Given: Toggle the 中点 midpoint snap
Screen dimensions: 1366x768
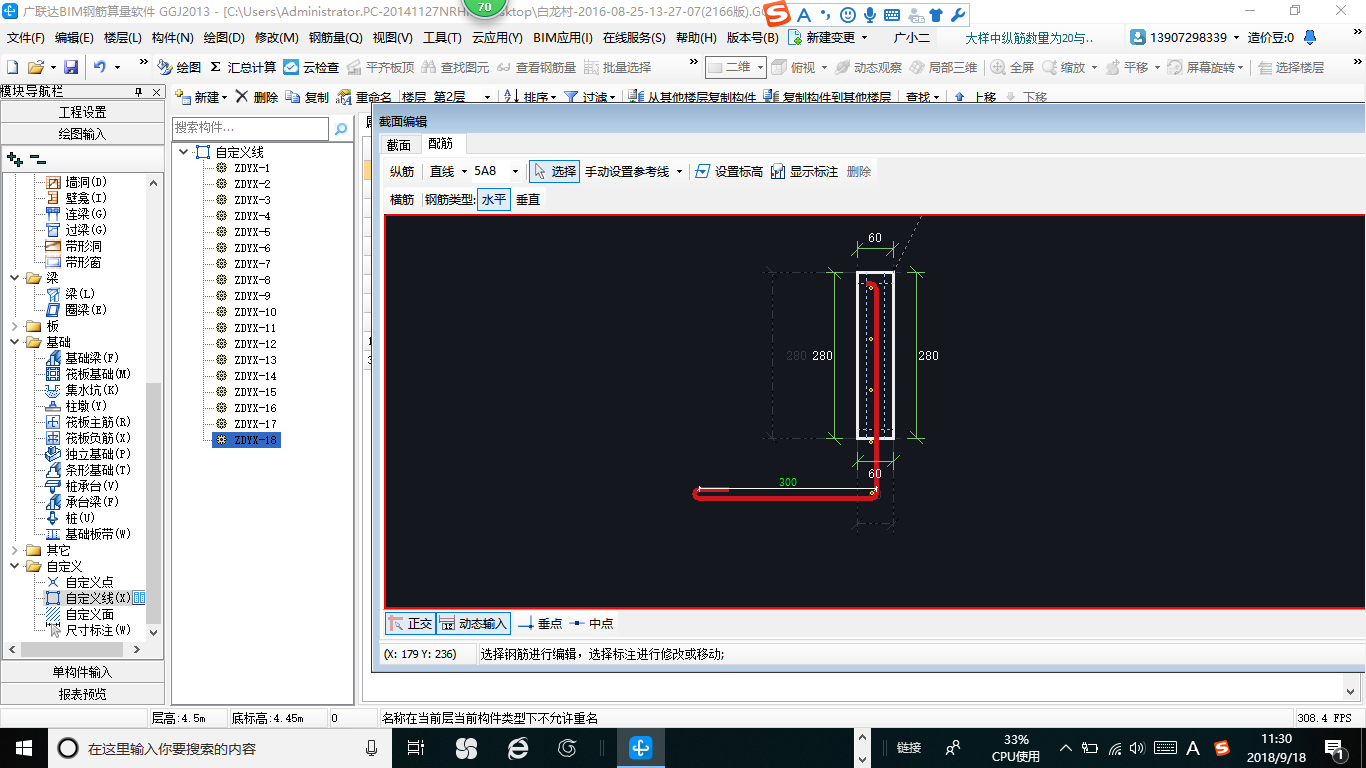Looking at the screenshot, I should [x=591, y=623].
